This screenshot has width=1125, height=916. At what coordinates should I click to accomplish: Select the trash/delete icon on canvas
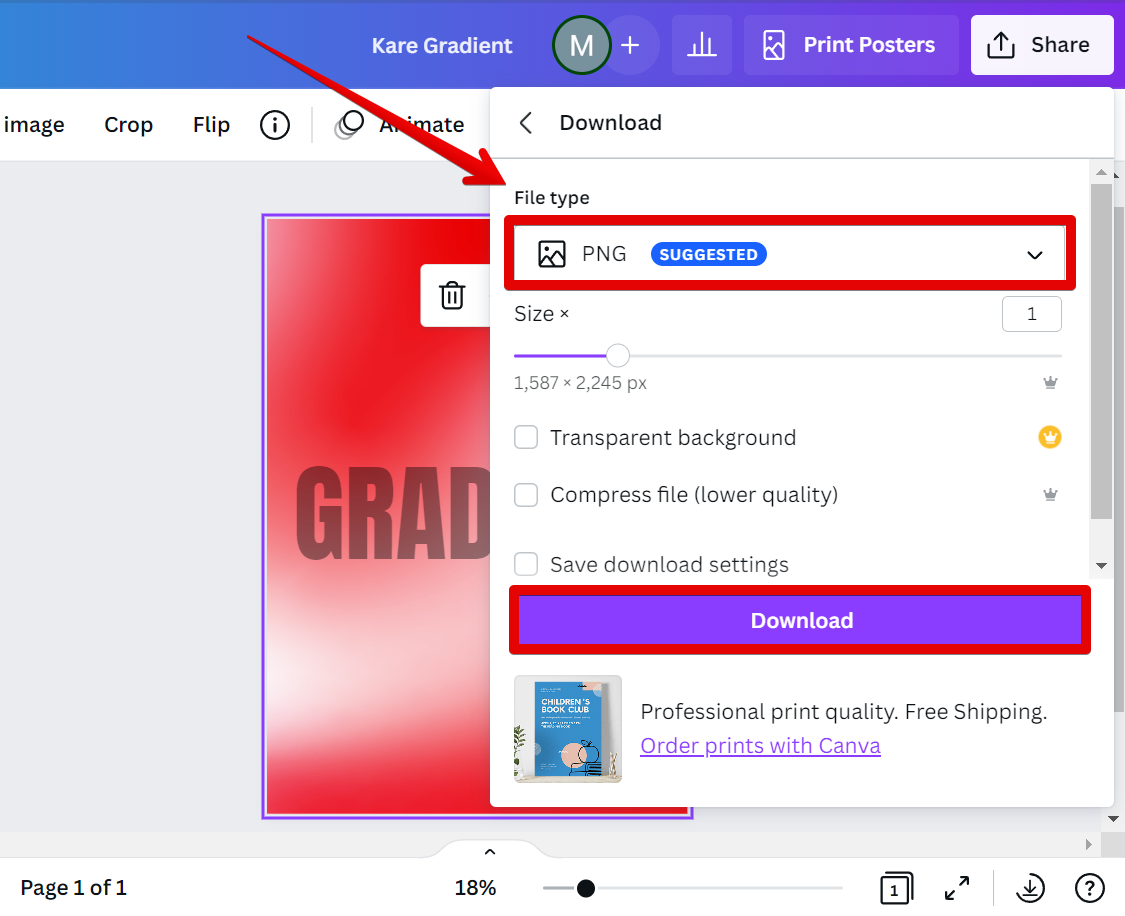tap(453, 295)
